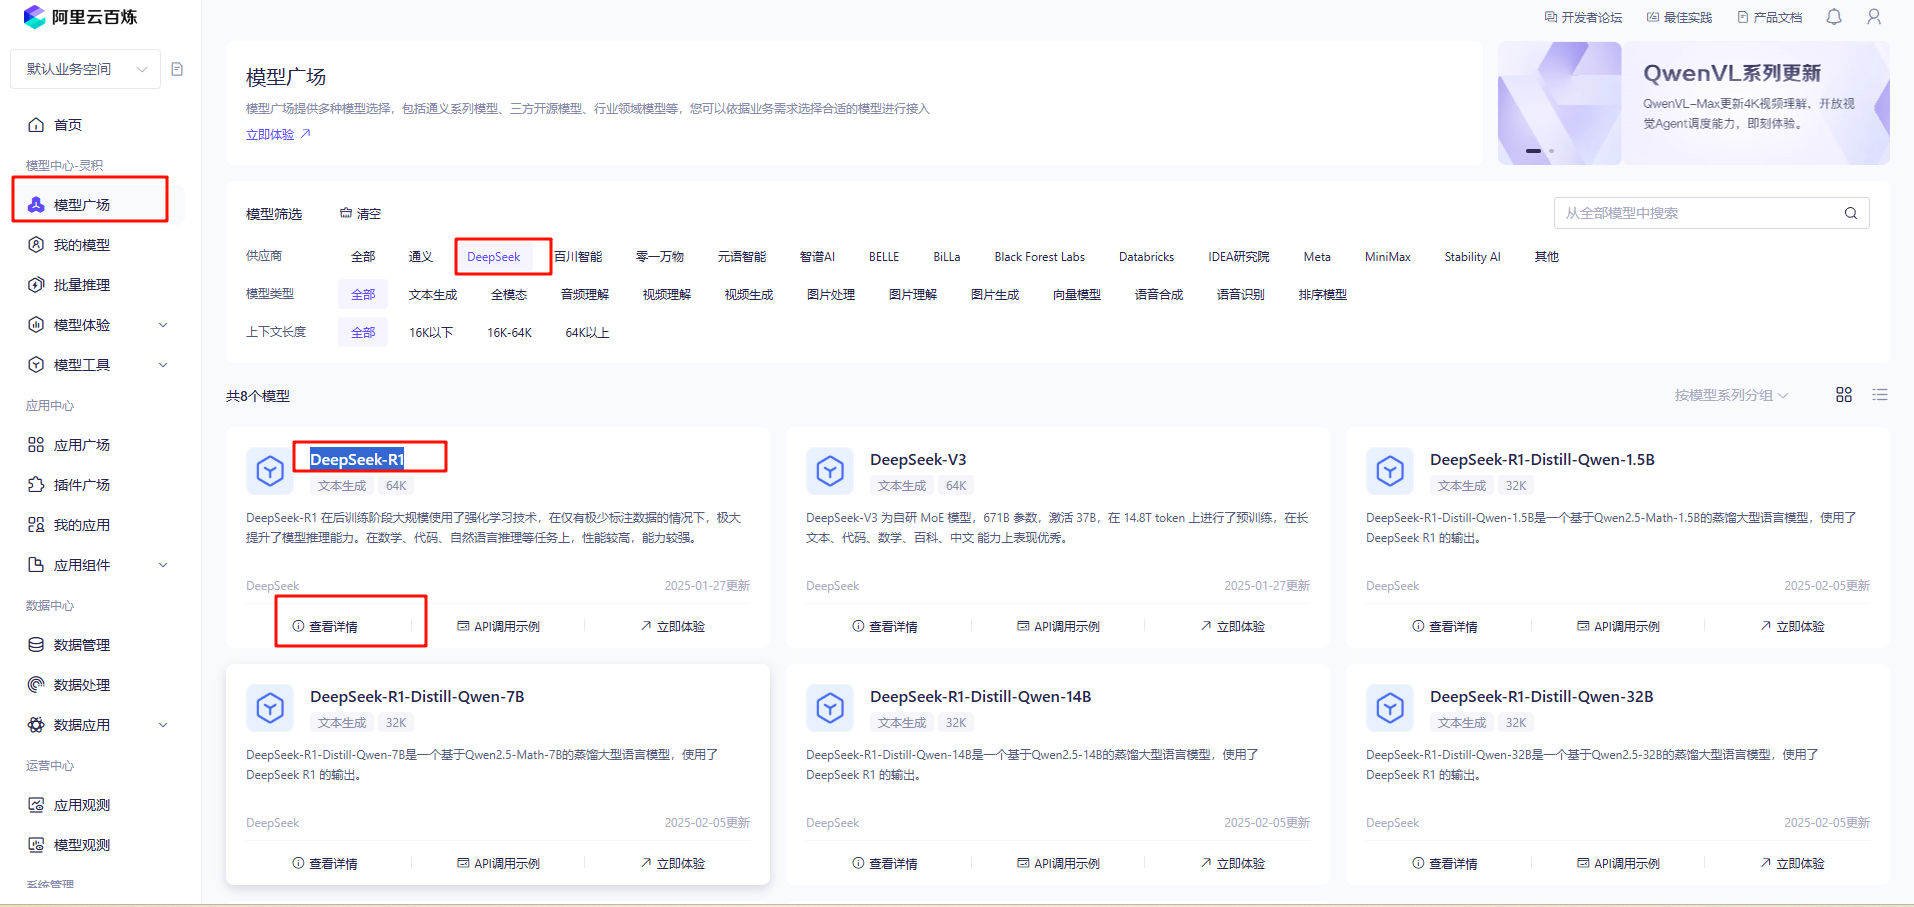Click 立即体验 for DeepSeek-R1-Distill-Qwen-1.5B
This screenshot has width=1914, height=907.
(x=1792, y=626)
